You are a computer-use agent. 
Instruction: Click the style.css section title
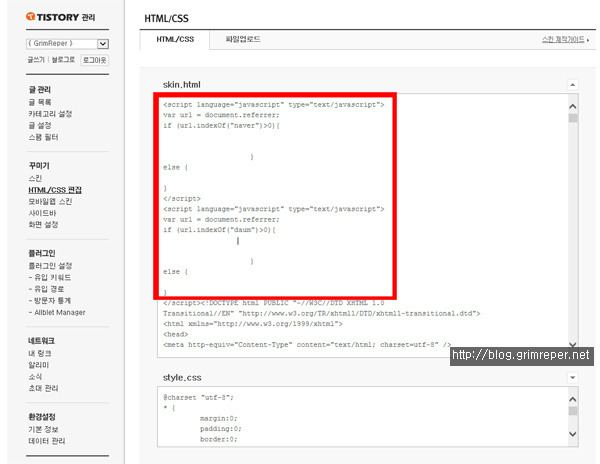pos(182,378)
